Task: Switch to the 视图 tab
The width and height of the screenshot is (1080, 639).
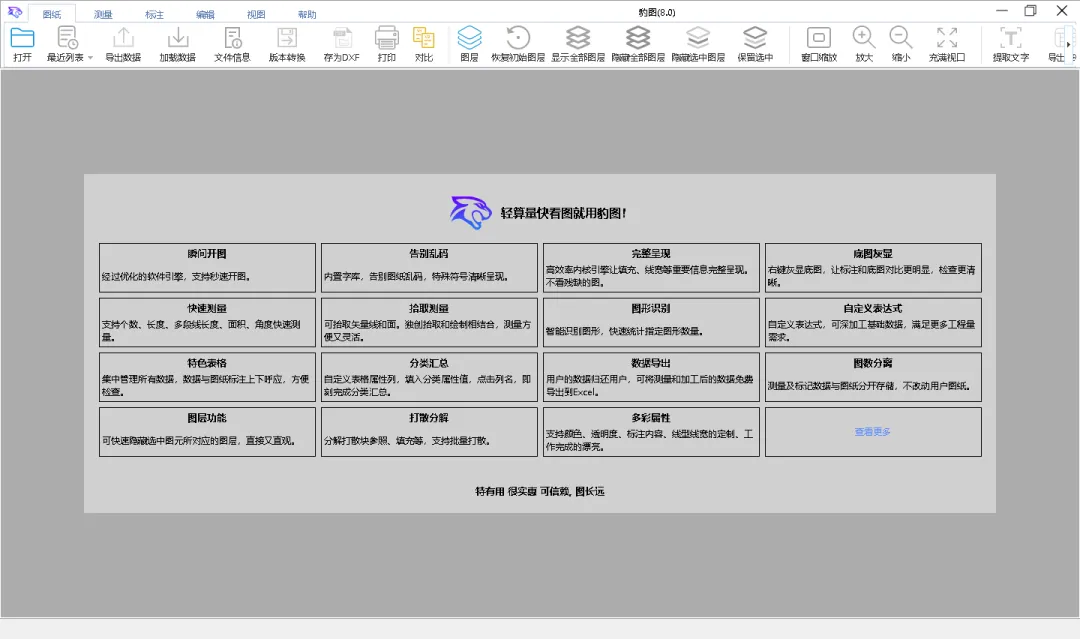Action: [256, 14]
